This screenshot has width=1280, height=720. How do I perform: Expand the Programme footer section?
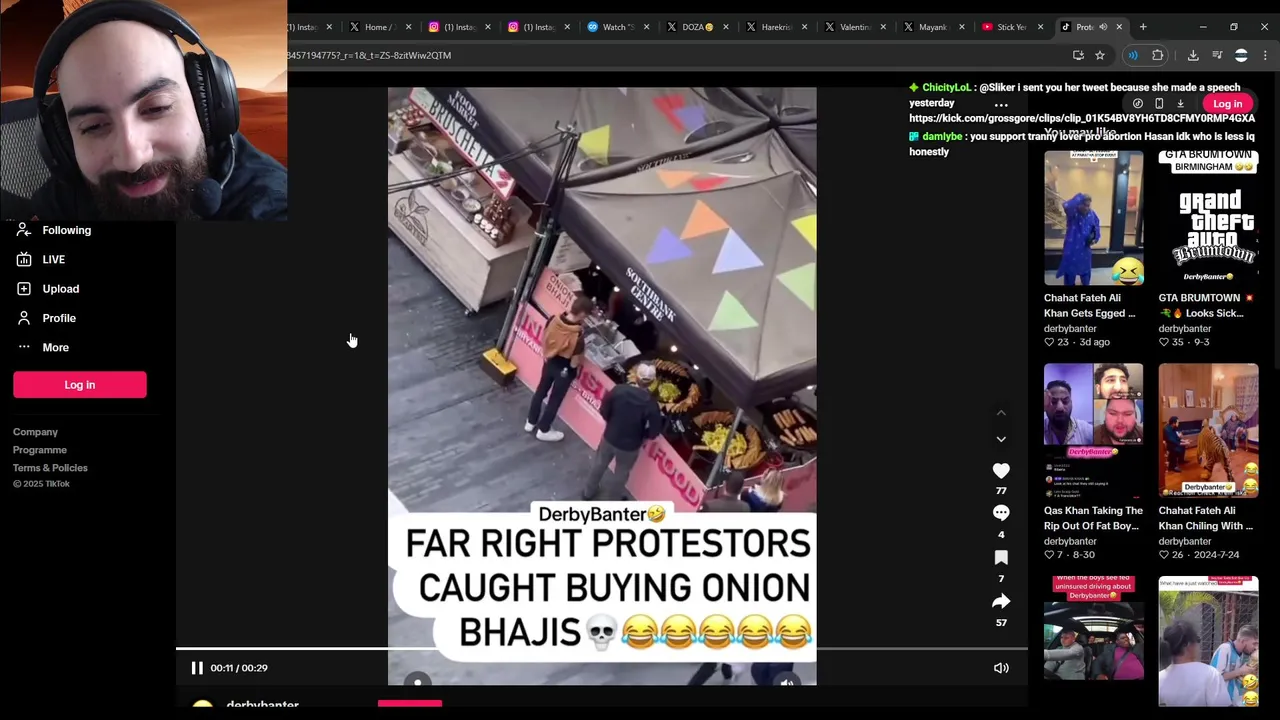pos(40,450)
